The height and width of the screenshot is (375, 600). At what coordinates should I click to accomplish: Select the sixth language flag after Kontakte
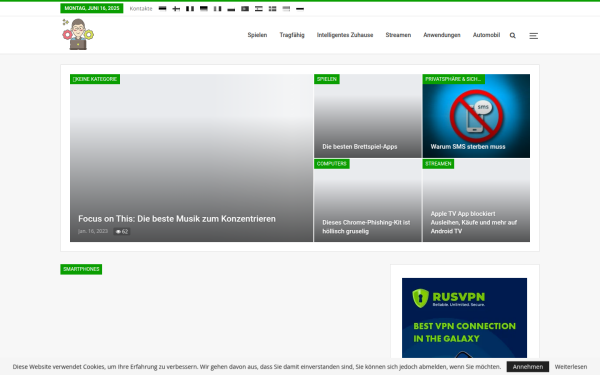pos(231,8)
